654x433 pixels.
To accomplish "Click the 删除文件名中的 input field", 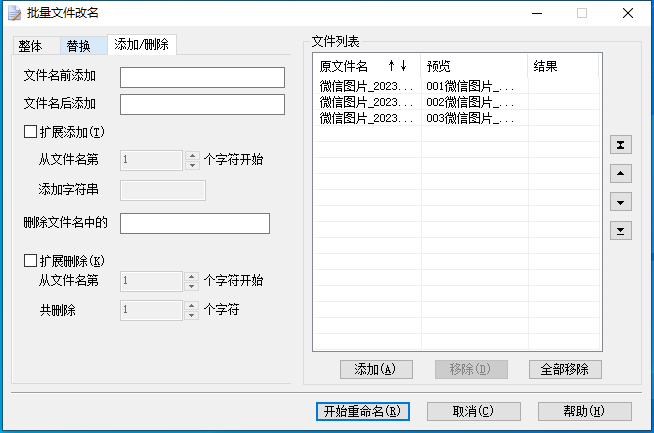I will (x=195, y=223).
